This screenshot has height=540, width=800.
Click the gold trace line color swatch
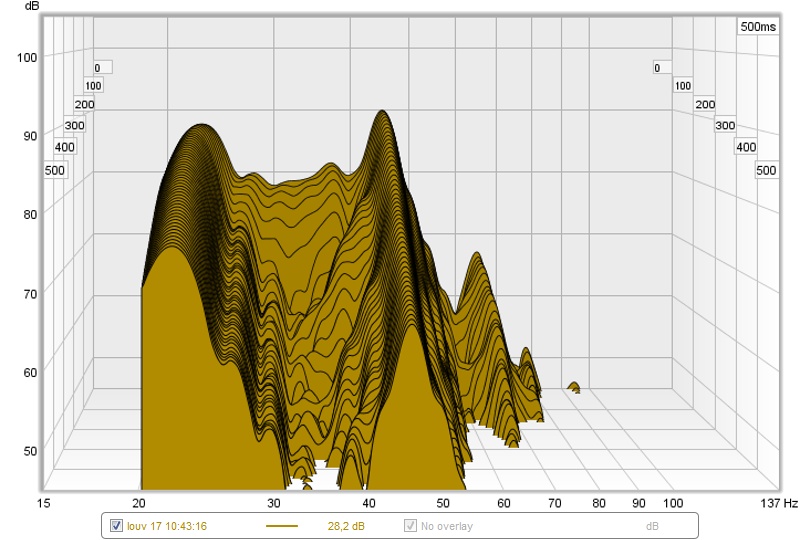click(x=282, y=525)
